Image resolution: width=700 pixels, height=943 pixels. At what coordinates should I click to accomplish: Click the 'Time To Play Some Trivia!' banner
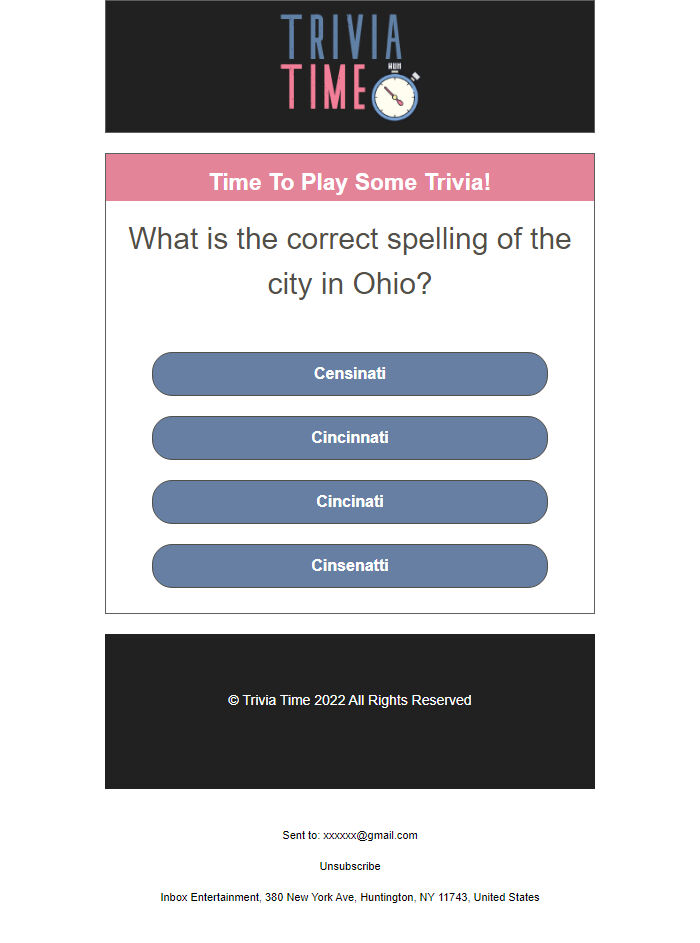pyautogui.click(x=349, y=182)
